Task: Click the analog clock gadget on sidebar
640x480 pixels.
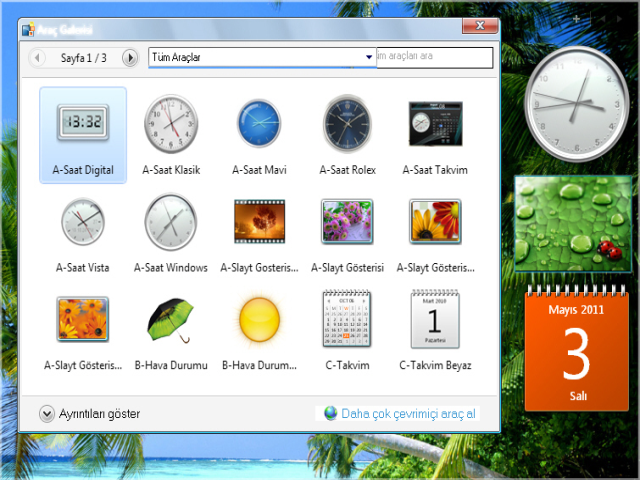Action: (576, 103)
